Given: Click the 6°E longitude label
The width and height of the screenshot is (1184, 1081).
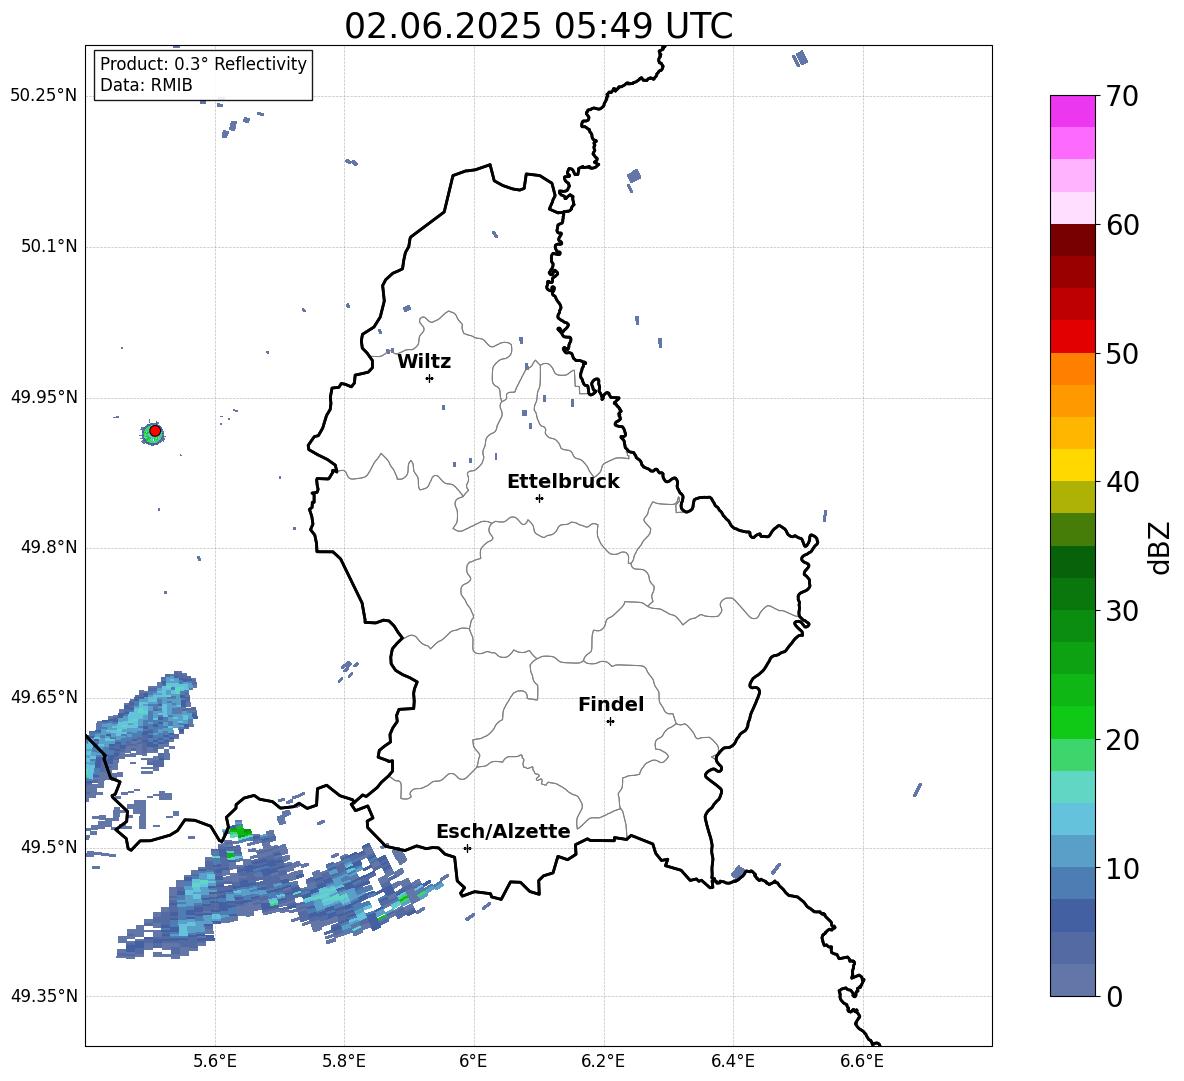Looking at the screenshot, I should pyautogui.click(x=473, y=1062).
